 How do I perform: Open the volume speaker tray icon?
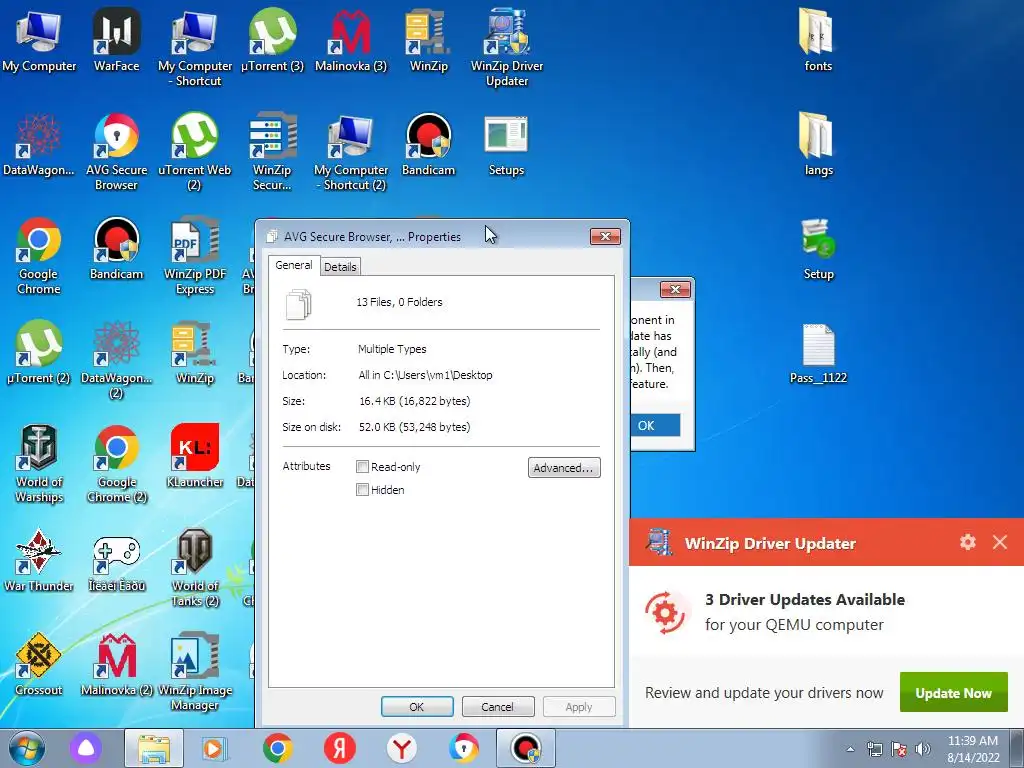point(923,749)
